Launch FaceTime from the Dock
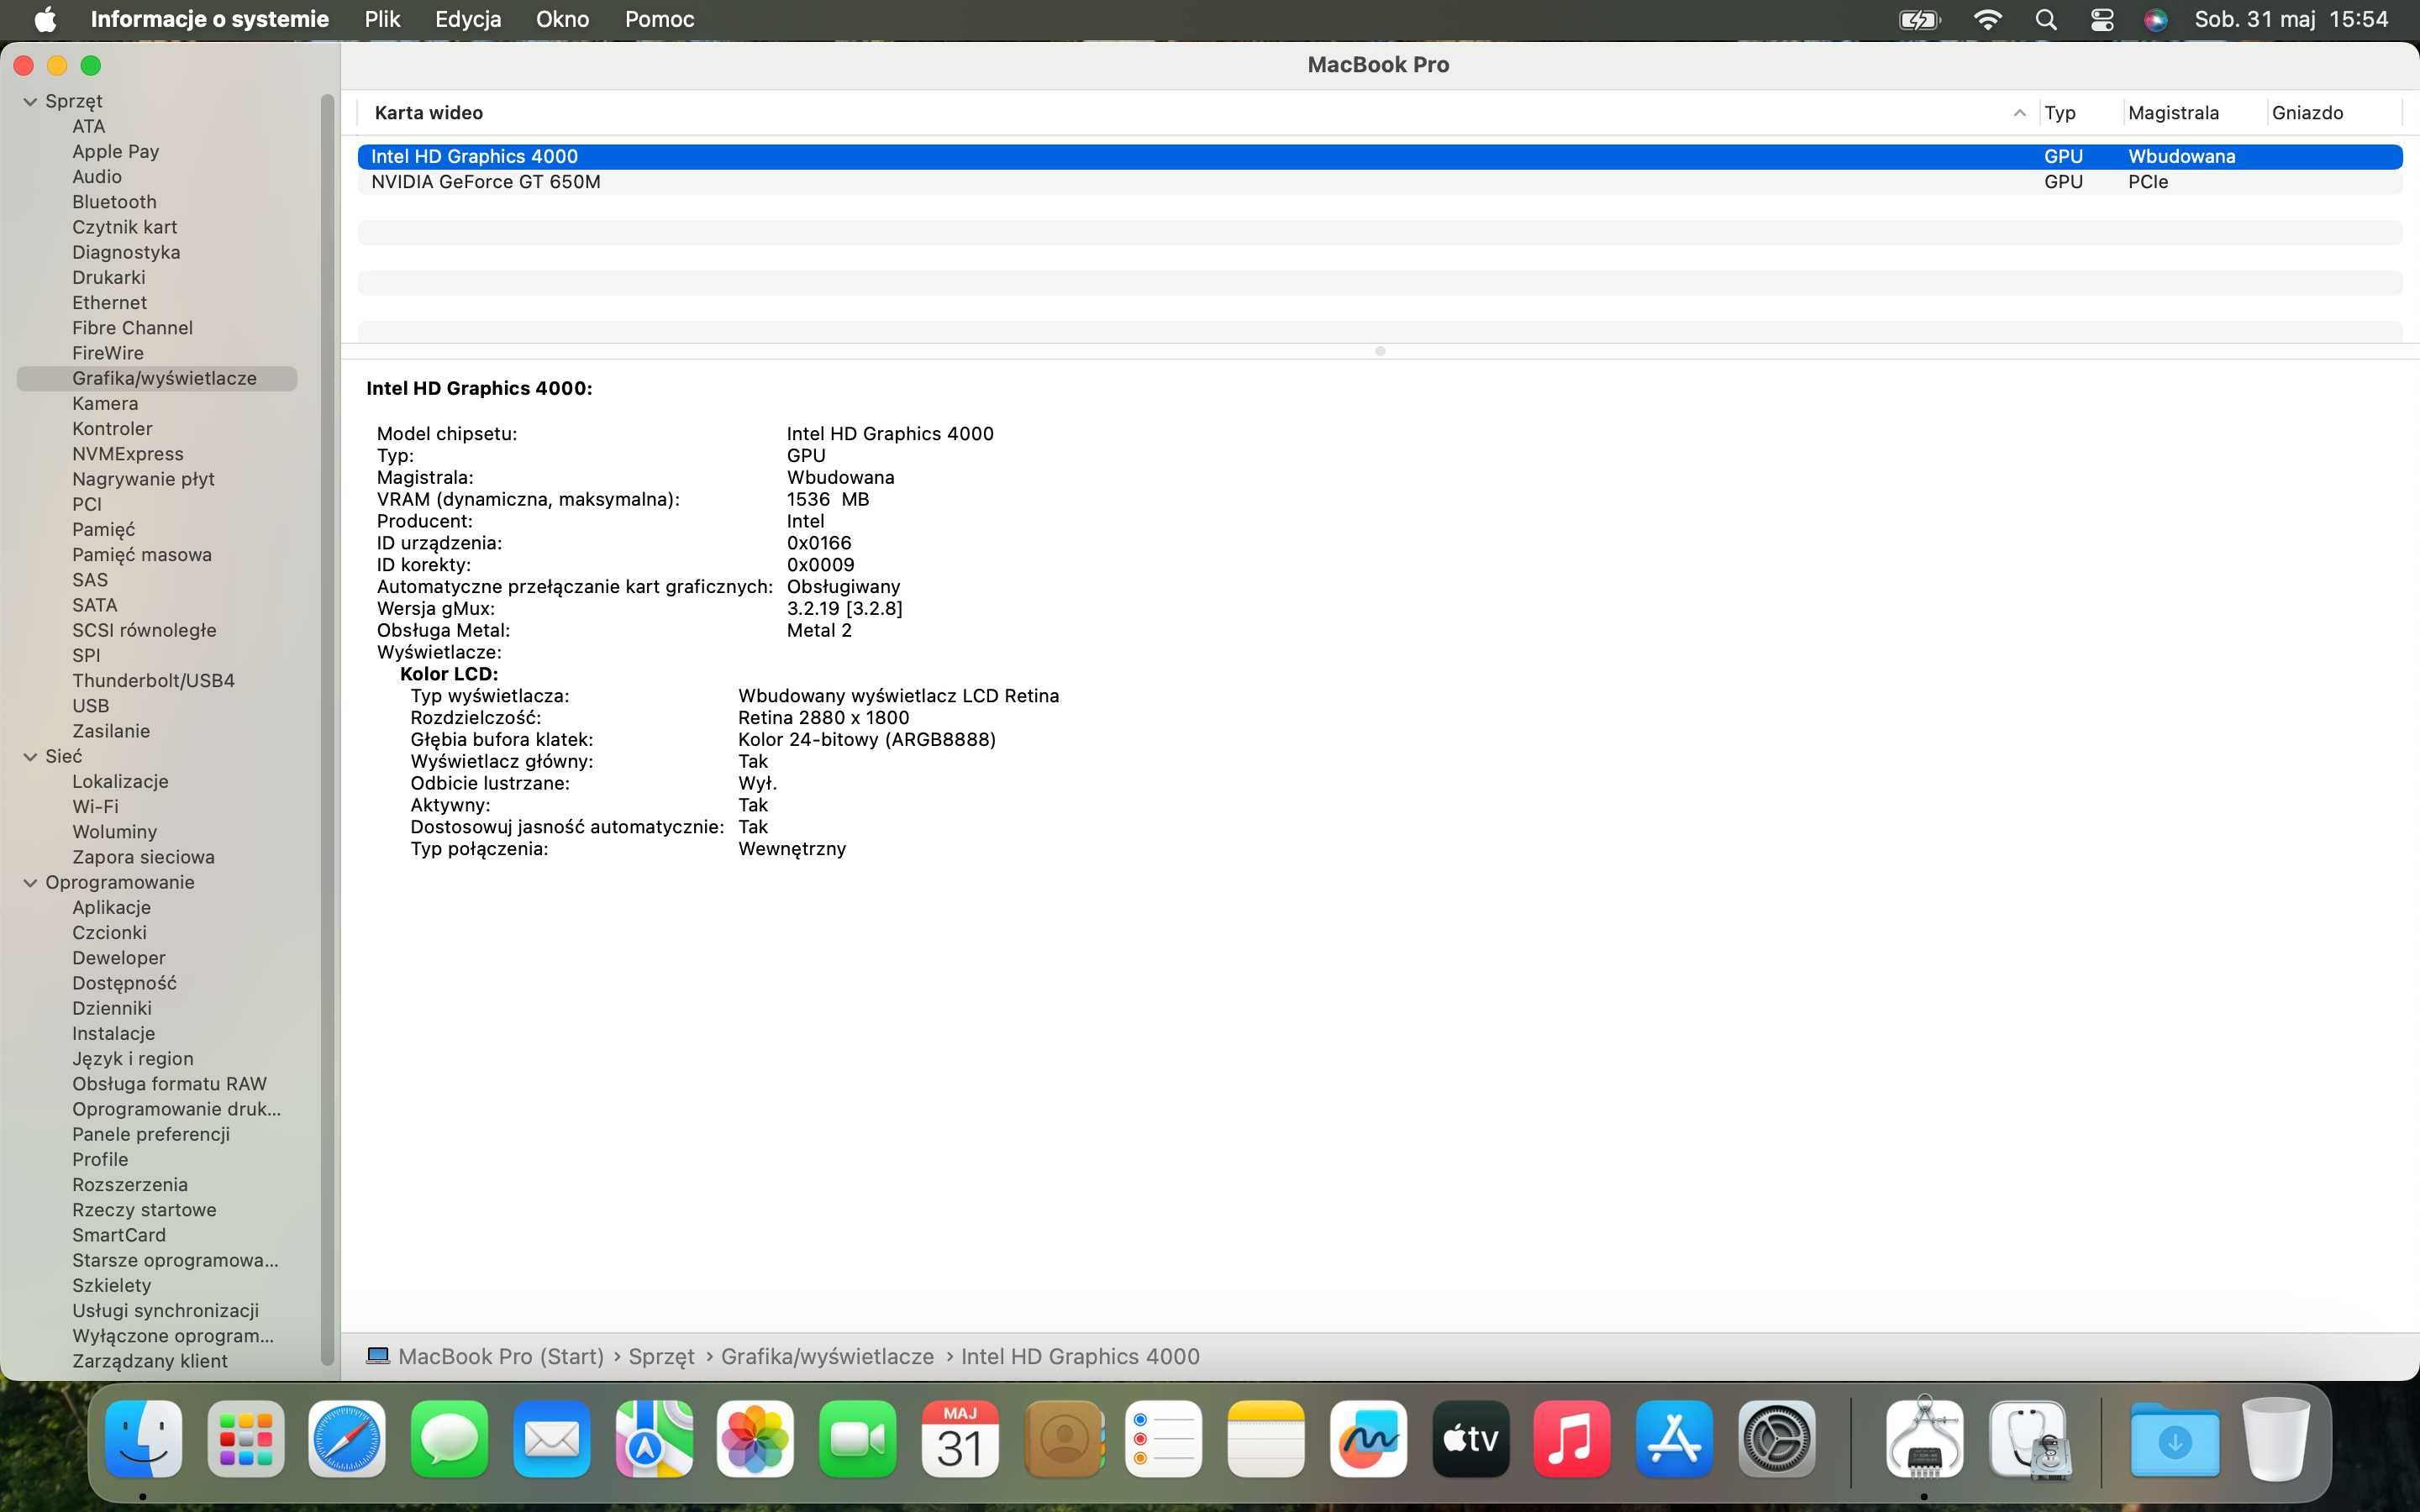The width and height of the screenshot is (2420, 1512). point(858,1439)
